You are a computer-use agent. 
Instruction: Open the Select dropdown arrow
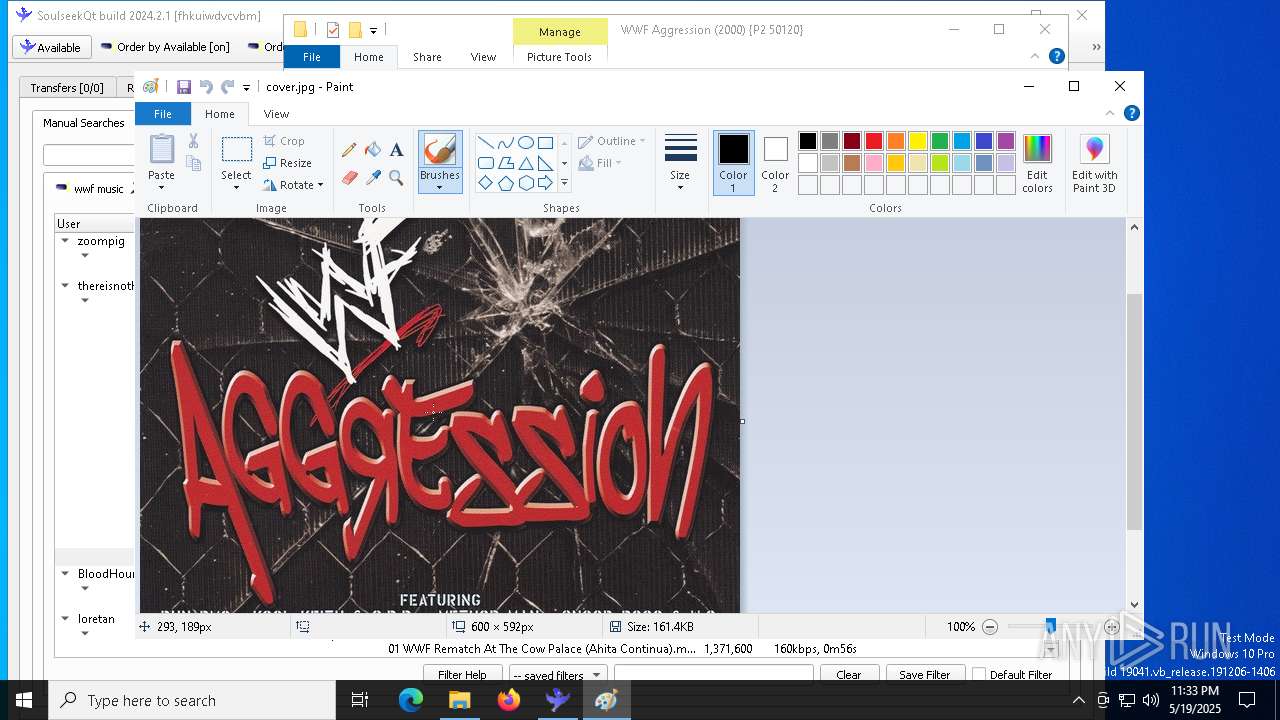point(237,188)
